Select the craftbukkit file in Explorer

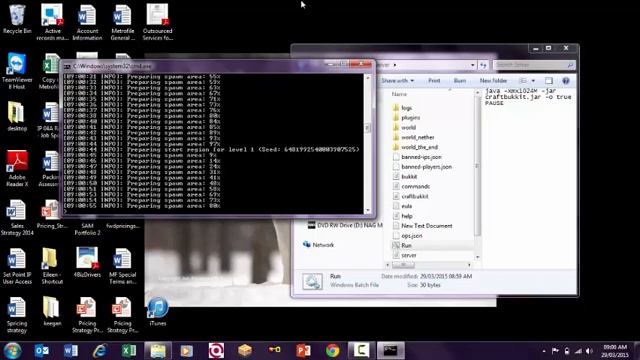click(410, 196)
